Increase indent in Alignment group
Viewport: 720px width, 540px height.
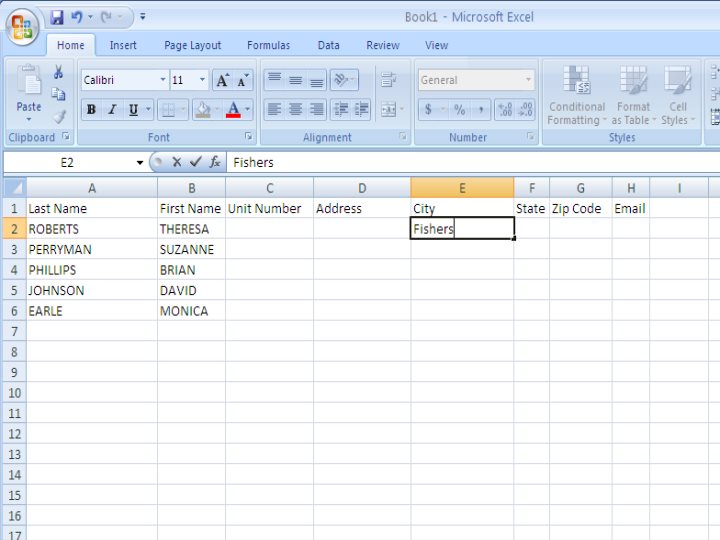361,109
